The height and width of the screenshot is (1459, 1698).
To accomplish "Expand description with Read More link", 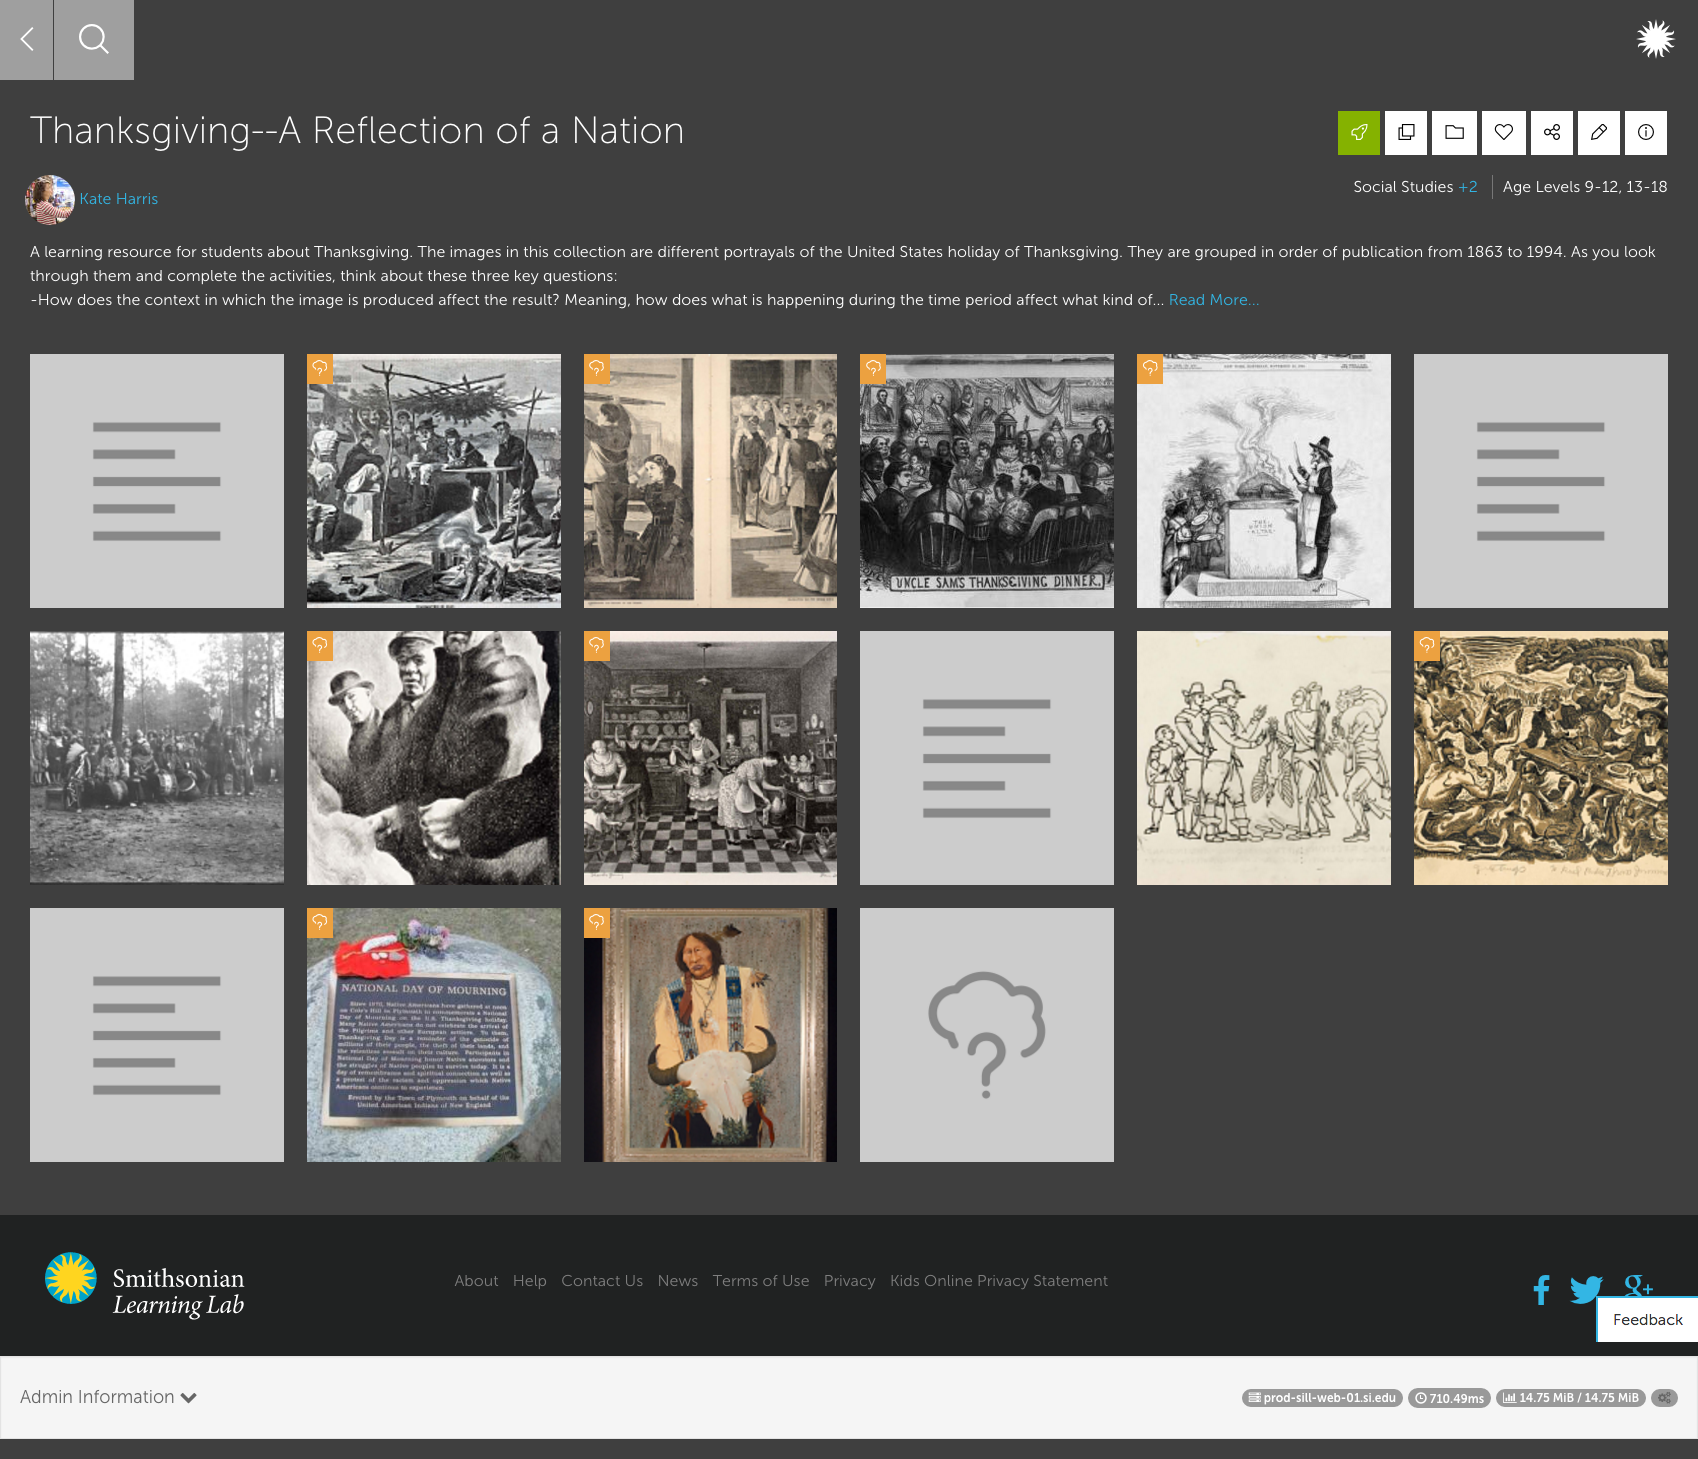I will tap(1213, 300).
